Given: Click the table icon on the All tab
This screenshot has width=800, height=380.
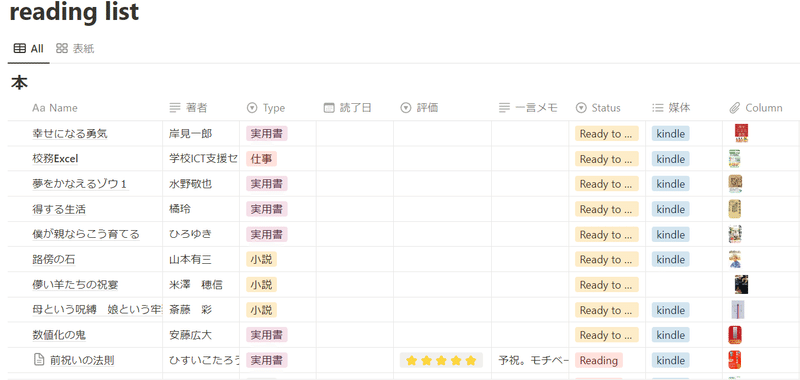Looking at the screenshot, I should (19, 49).
